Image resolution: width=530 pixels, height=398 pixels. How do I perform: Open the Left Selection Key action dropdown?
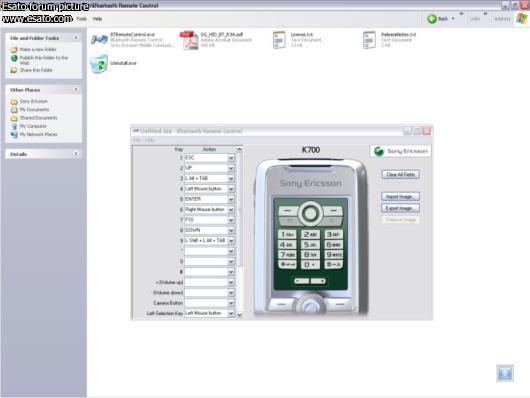pyautogui.click(x=231, y=313)
